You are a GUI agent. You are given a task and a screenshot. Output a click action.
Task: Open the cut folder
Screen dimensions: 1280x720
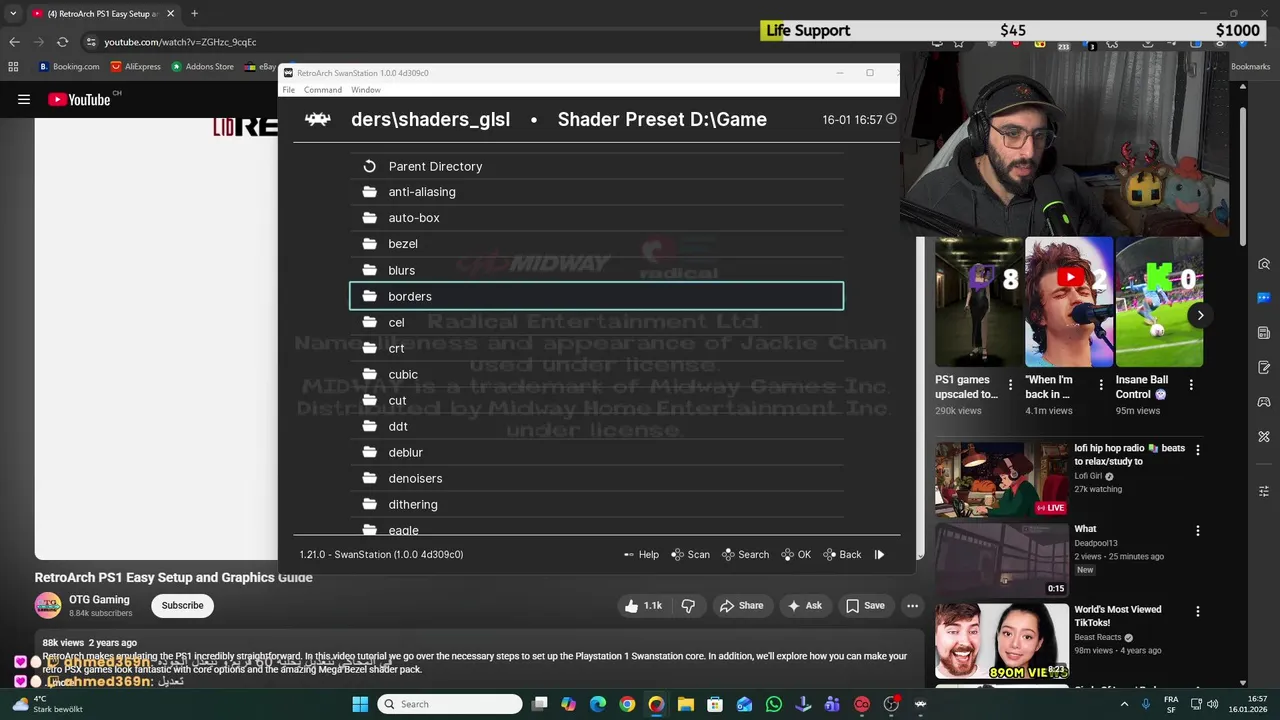click(596, 400)
